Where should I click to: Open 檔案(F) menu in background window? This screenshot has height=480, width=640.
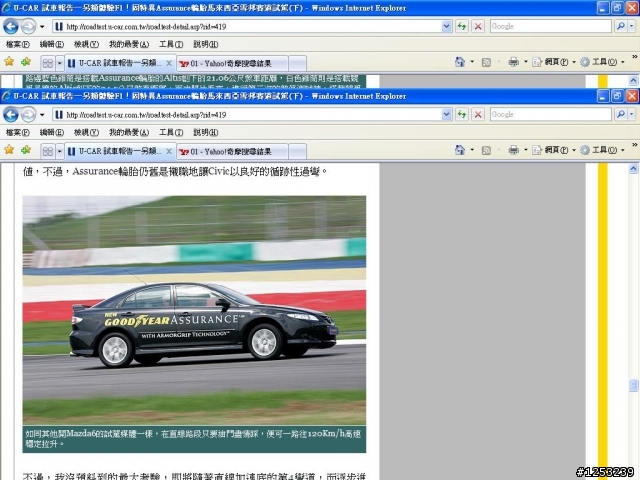(18, 44)
